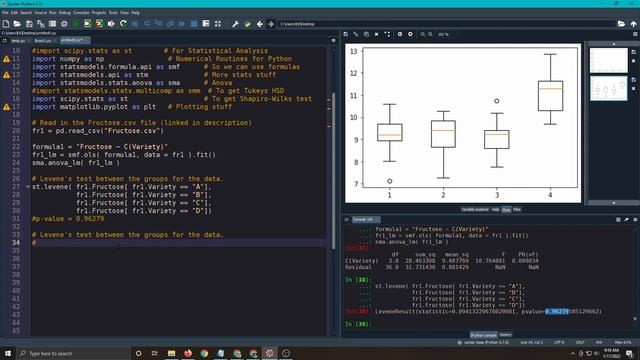Viewport: 640px width, 360px height.
Task: Open Firefox from the taskbar
Action: (x=188, y=353)
